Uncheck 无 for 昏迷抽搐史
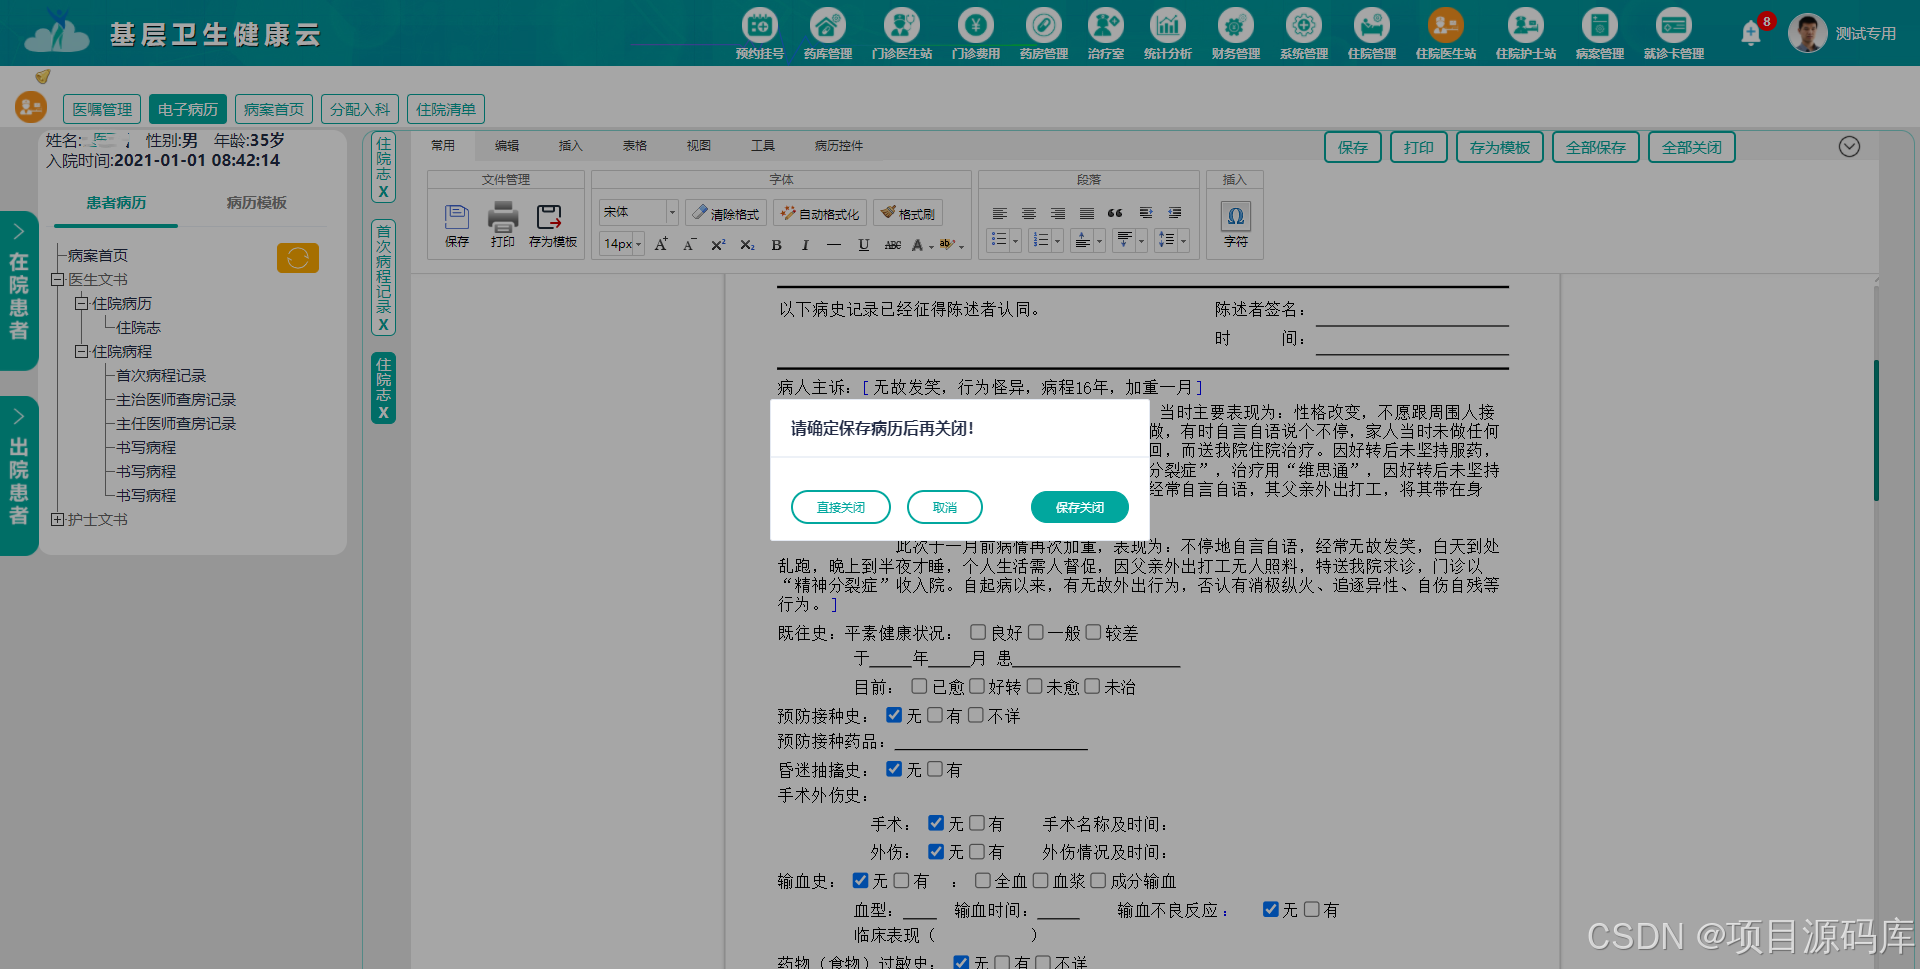Screen dimensions: 1920x969 [894, 769]
